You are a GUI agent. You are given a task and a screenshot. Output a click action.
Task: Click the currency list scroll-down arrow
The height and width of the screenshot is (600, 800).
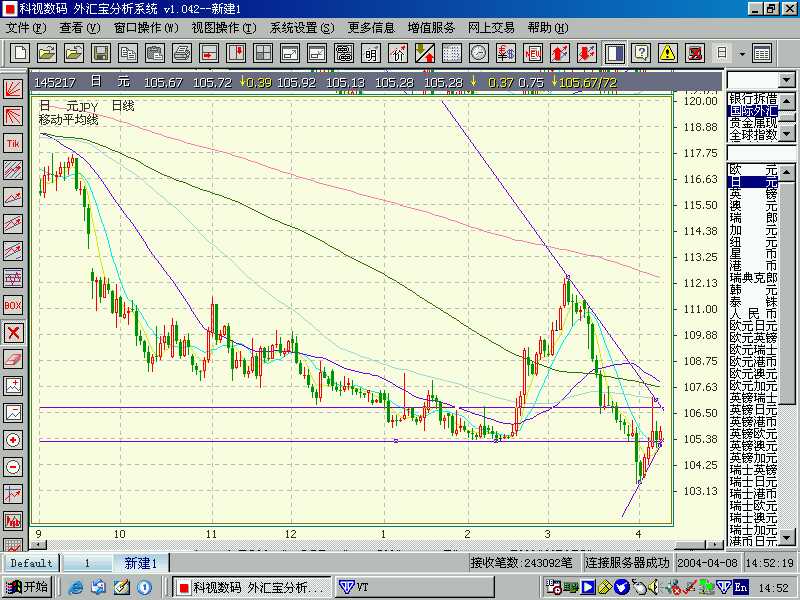coord(787,538)
